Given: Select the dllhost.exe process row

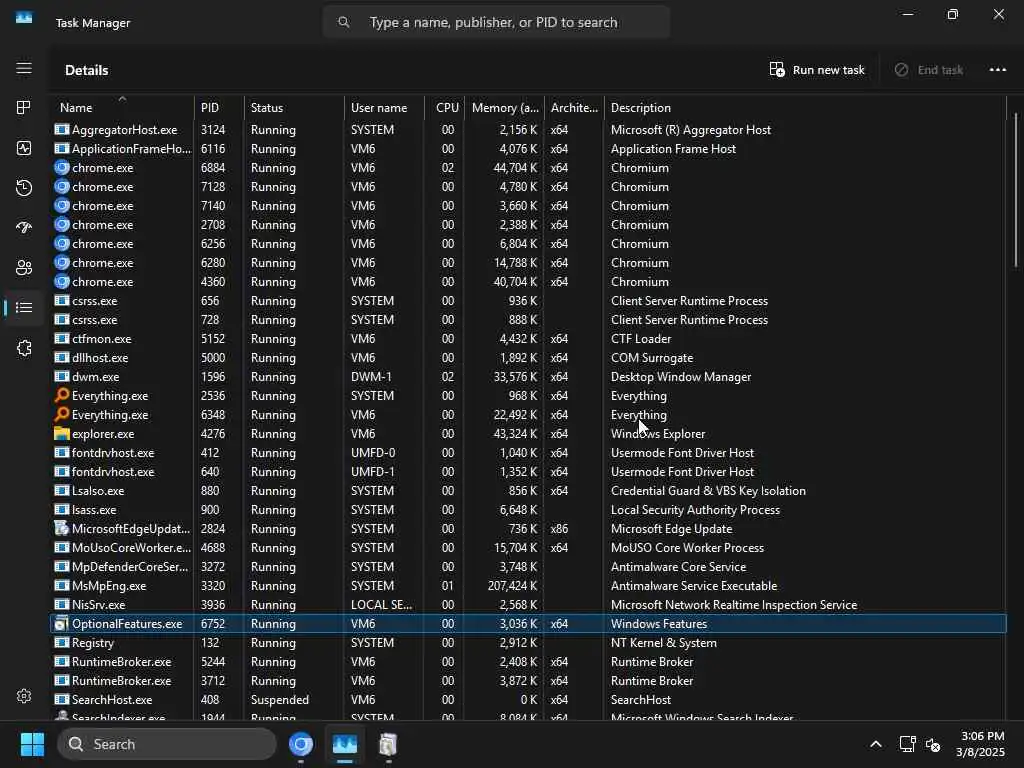Looking at the screenshot, I should click(x=528, y=358).
